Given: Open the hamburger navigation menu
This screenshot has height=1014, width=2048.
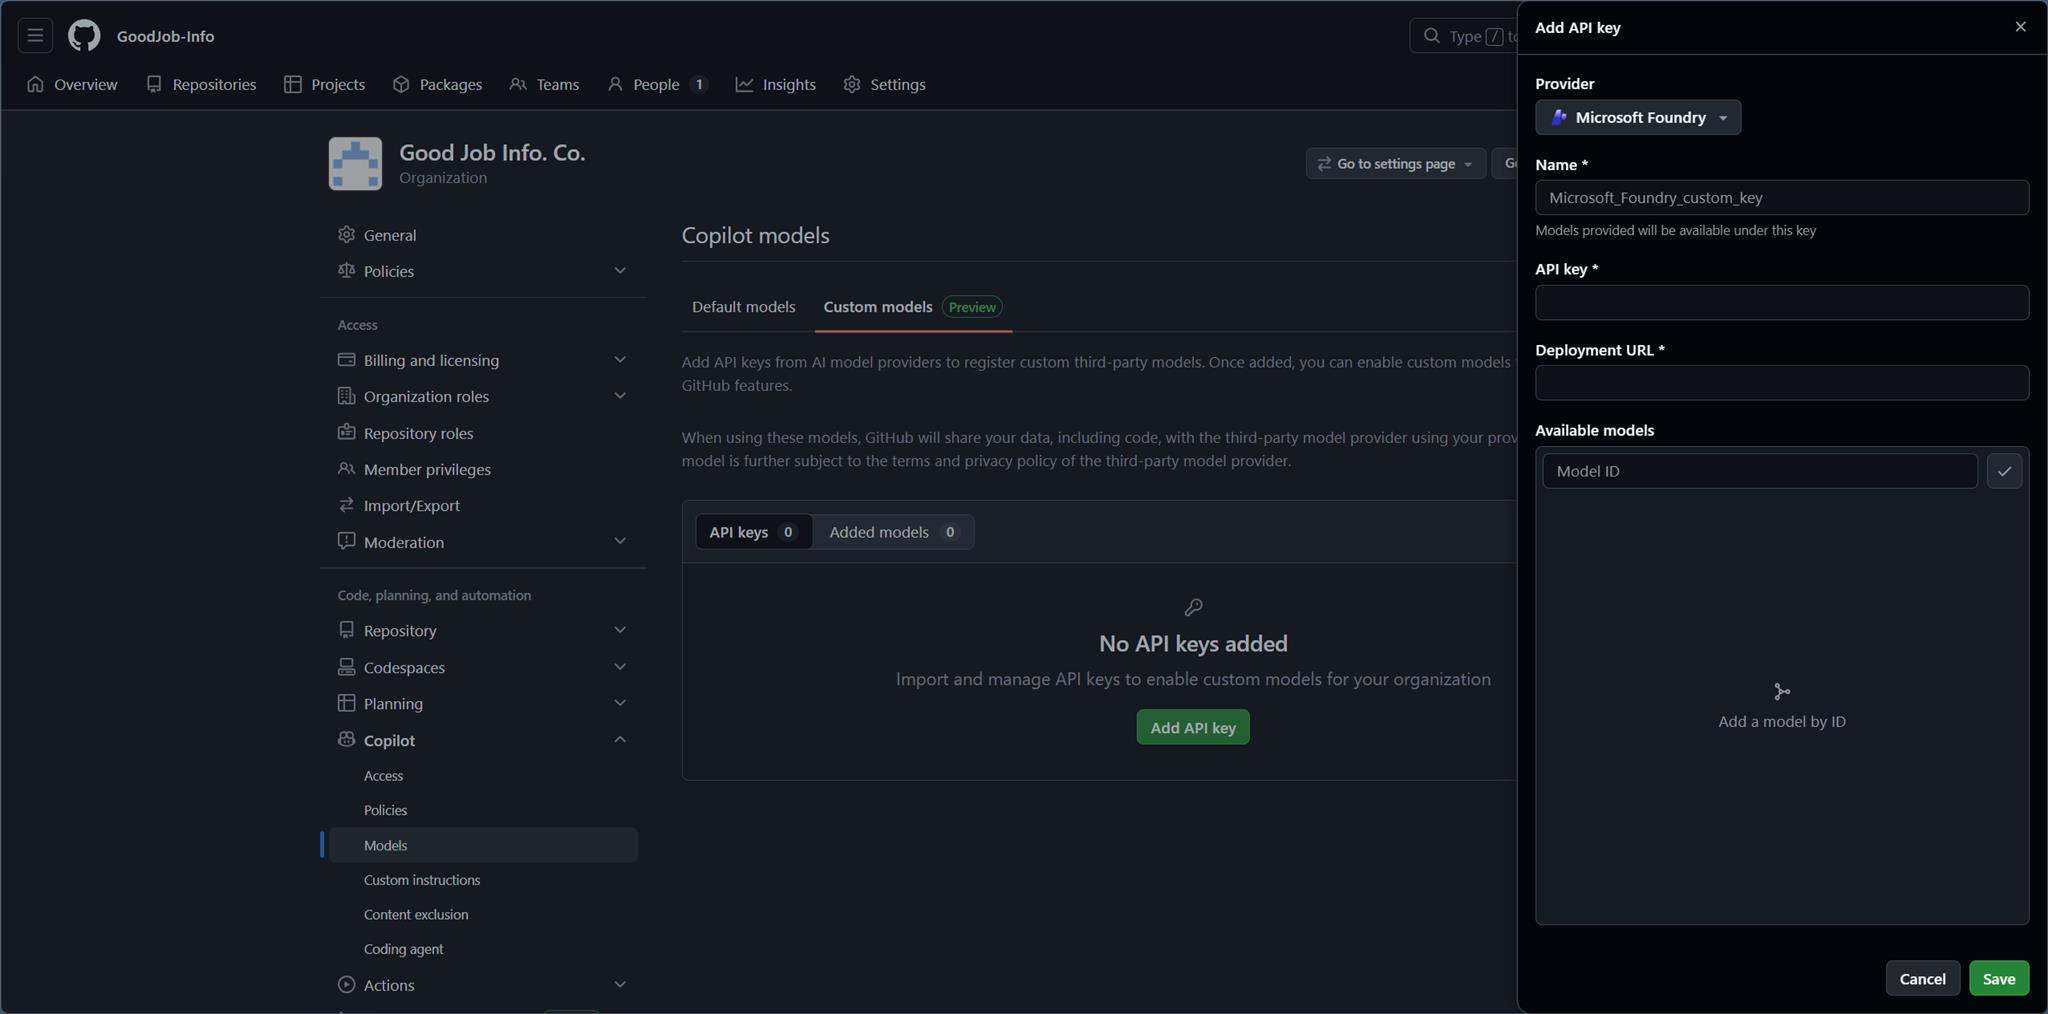Looking at the screenshot, I should [35, 36].
